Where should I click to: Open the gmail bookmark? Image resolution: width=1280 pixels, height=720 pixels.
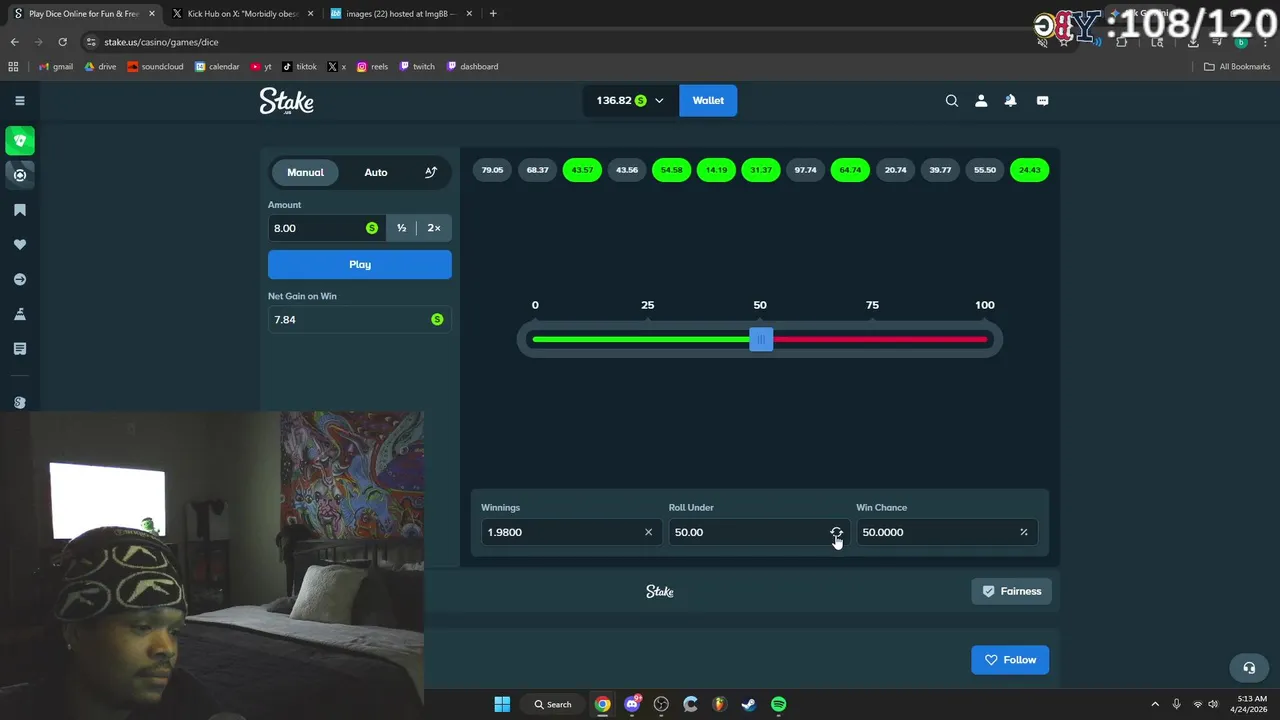click(x=55, y=67)
